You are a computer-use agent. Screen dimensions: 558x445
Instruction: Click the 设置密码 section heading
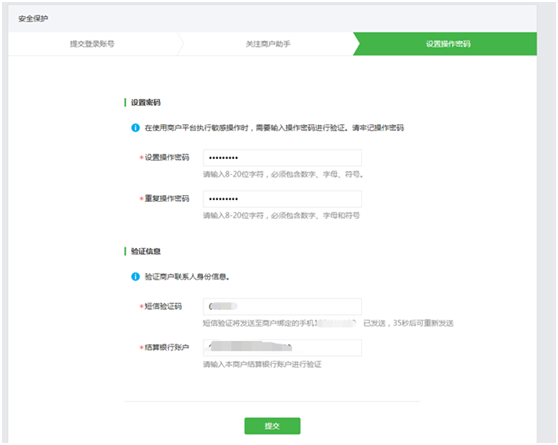pos(146,103)
